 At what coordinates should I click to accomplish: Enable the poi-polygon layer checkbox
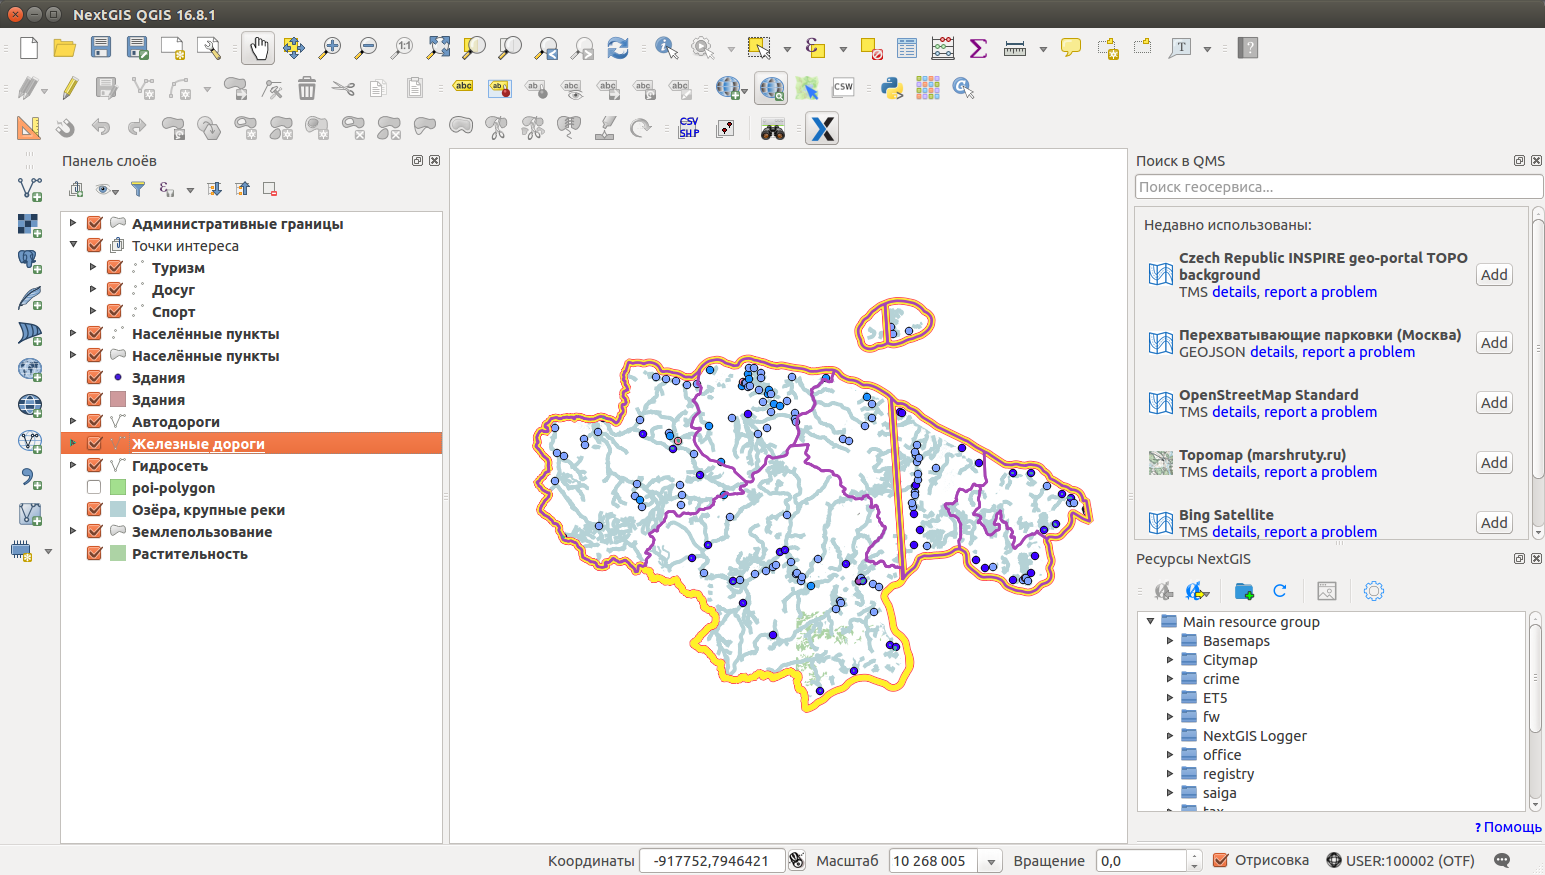click(x=94, y=488)
